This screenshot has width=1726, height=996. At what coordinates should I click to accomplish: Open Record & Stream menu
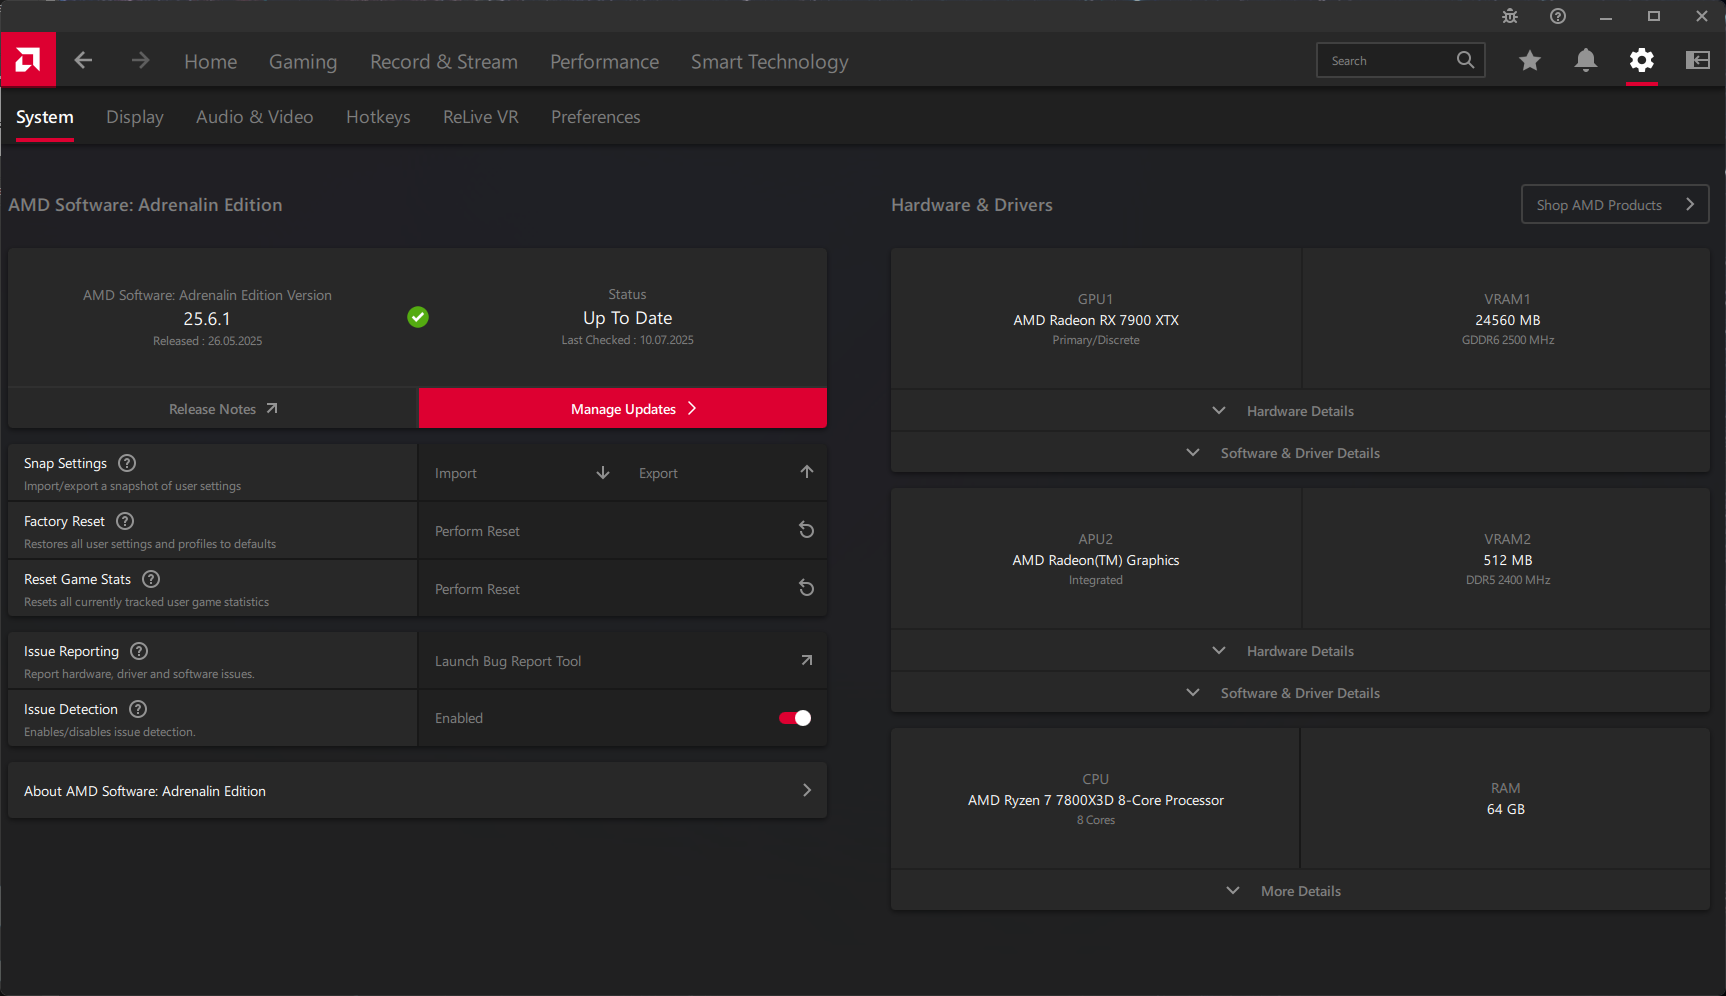click(x=444, y=62)
